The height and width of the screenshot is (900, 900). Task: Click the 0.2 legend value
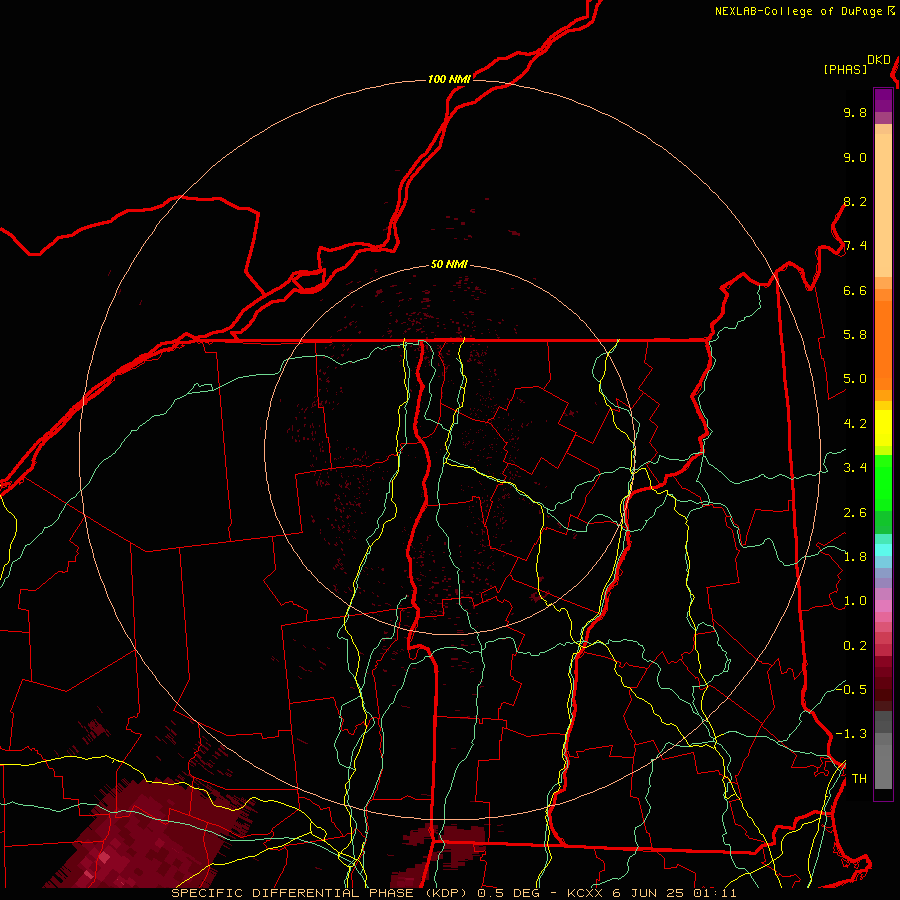tap(855, 646)
